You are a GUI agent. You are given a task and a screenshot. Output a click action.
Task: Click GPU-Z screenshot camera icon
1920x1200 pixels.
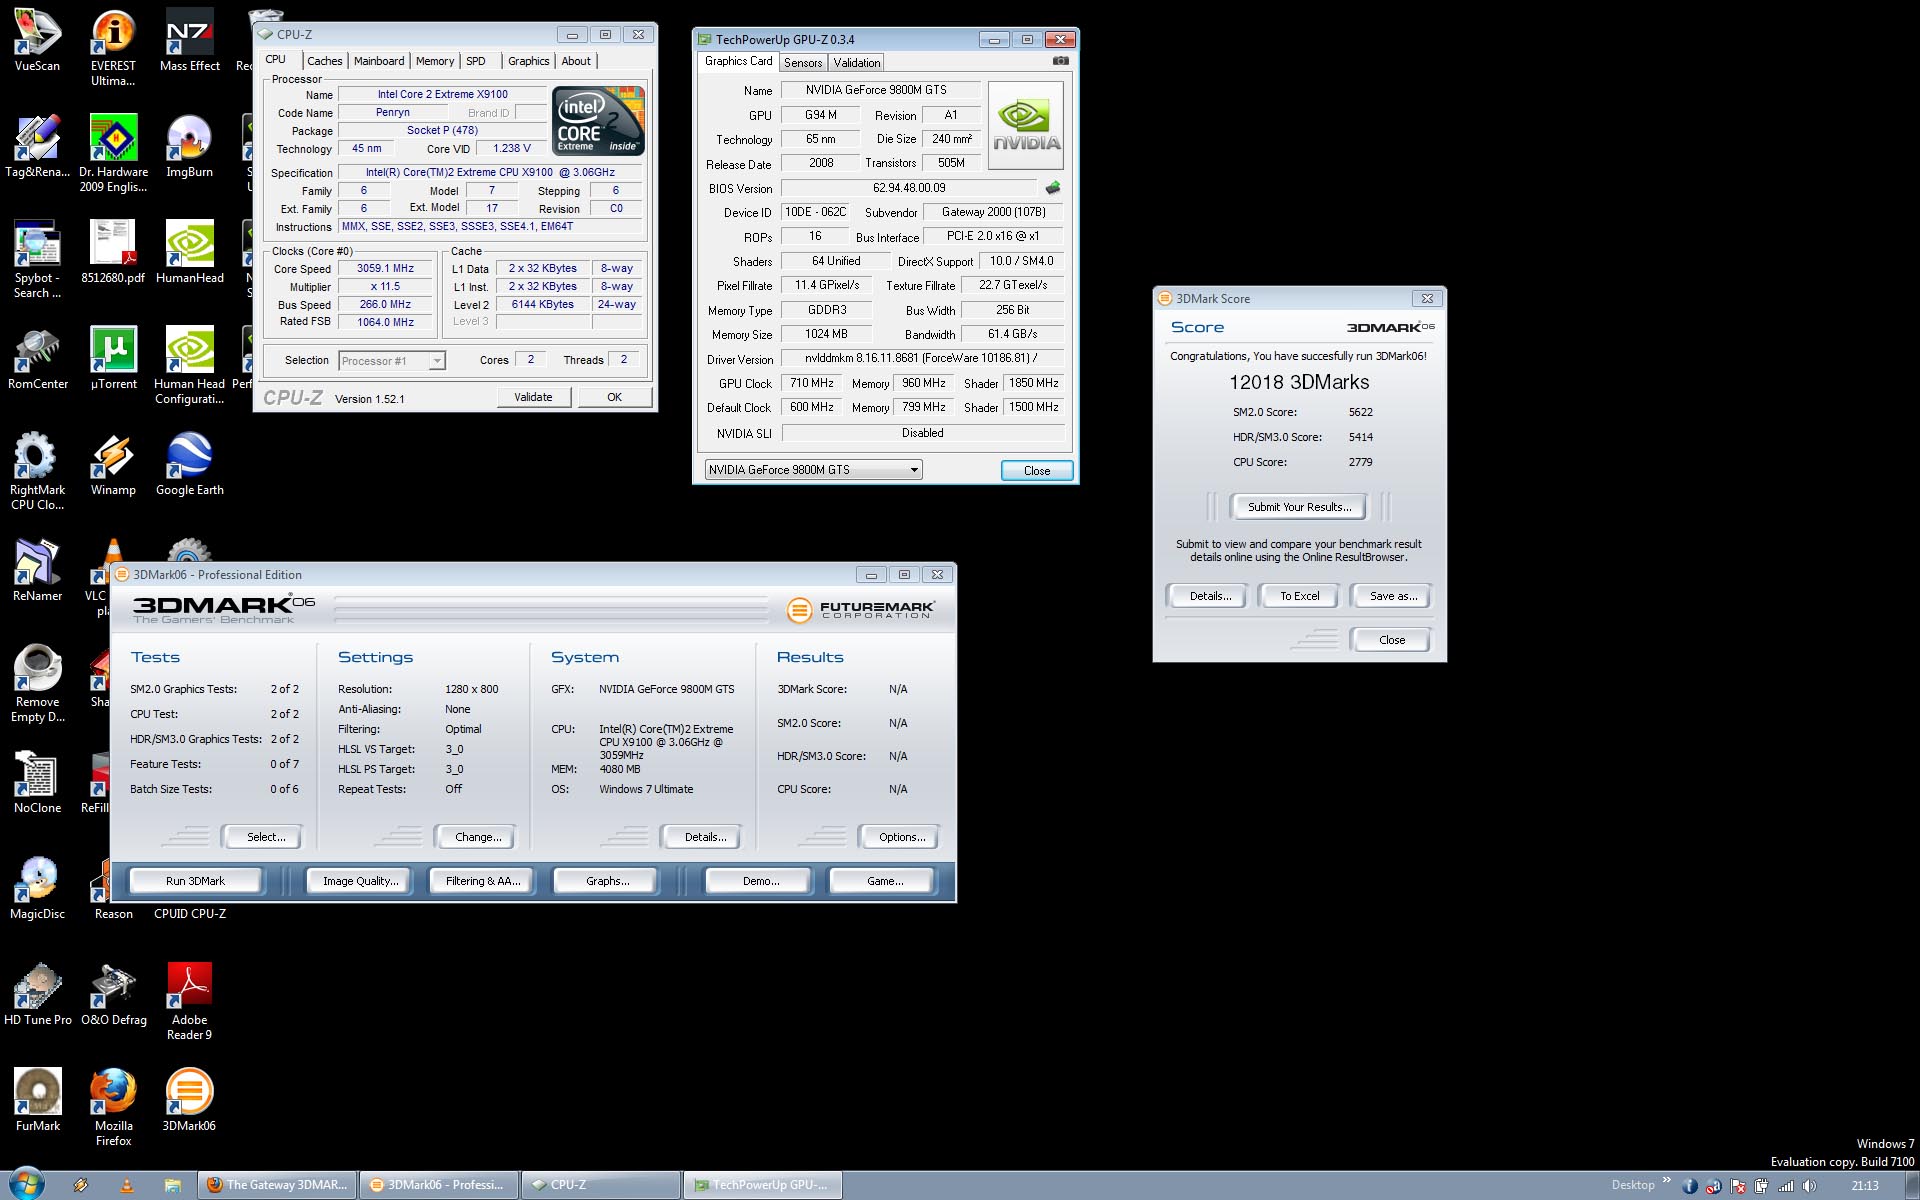(1061, 61)
